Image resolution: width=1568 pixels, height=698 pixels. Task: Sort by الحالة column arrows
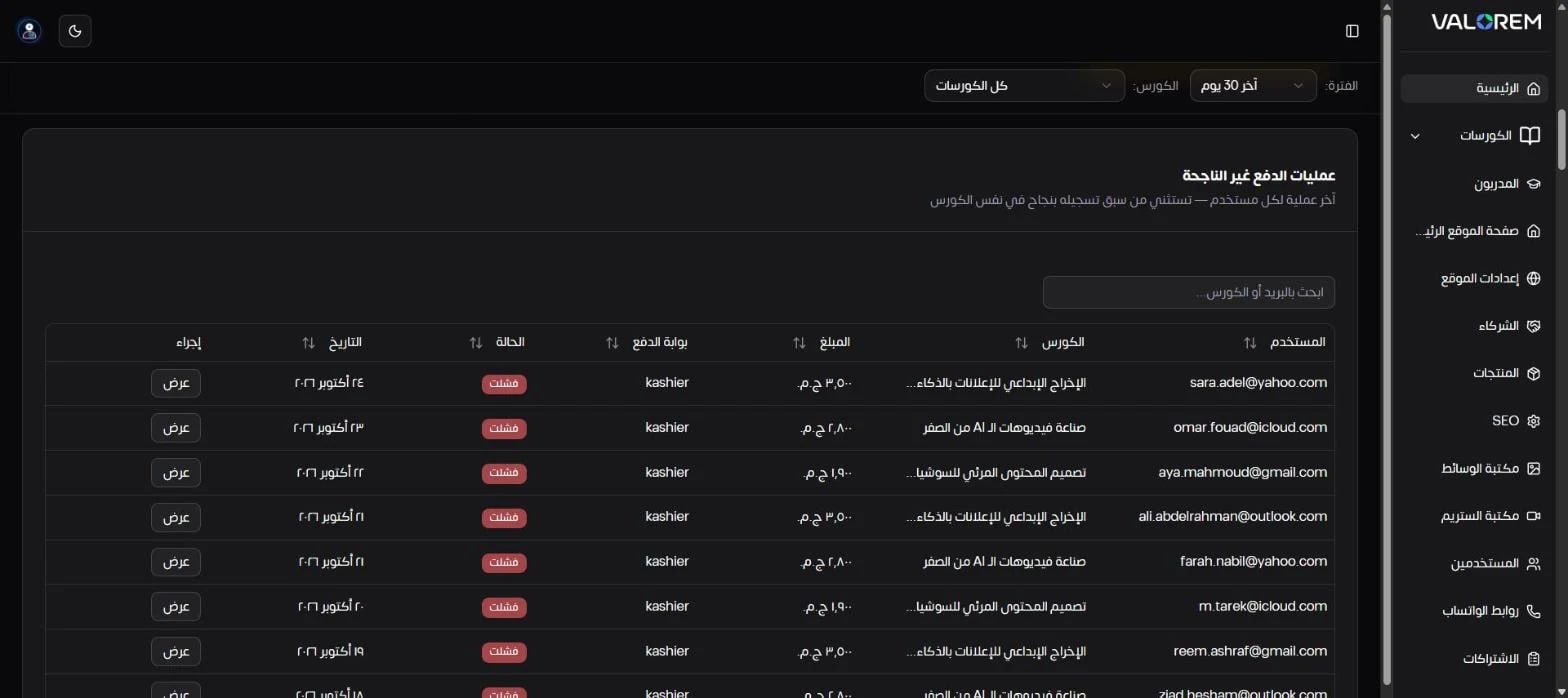pos(476,343)
